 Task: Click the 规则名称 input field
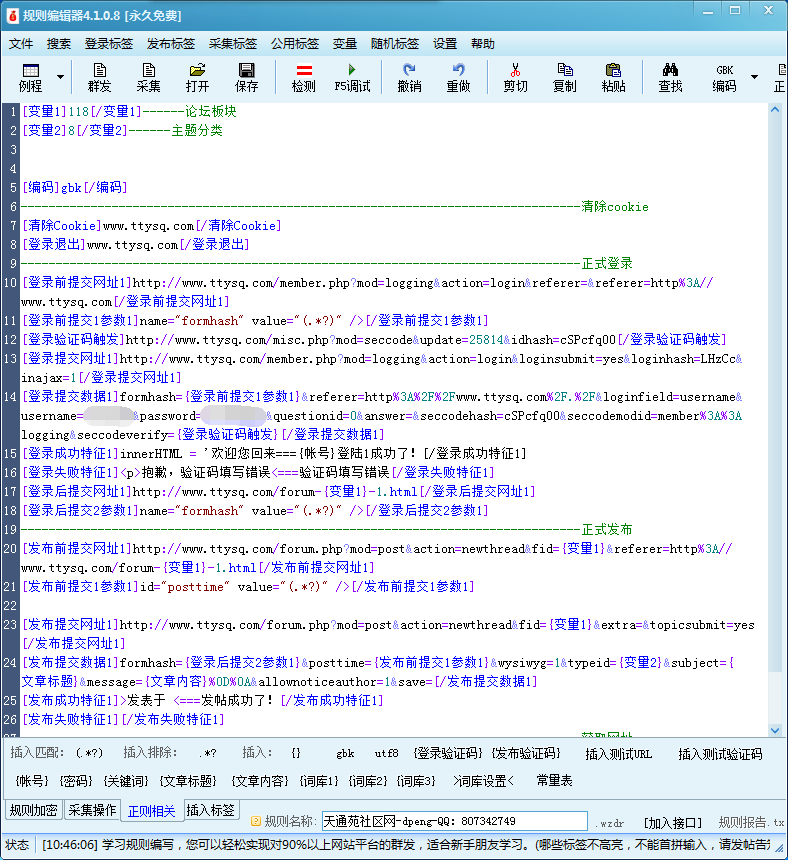click(x=454, y=821)
